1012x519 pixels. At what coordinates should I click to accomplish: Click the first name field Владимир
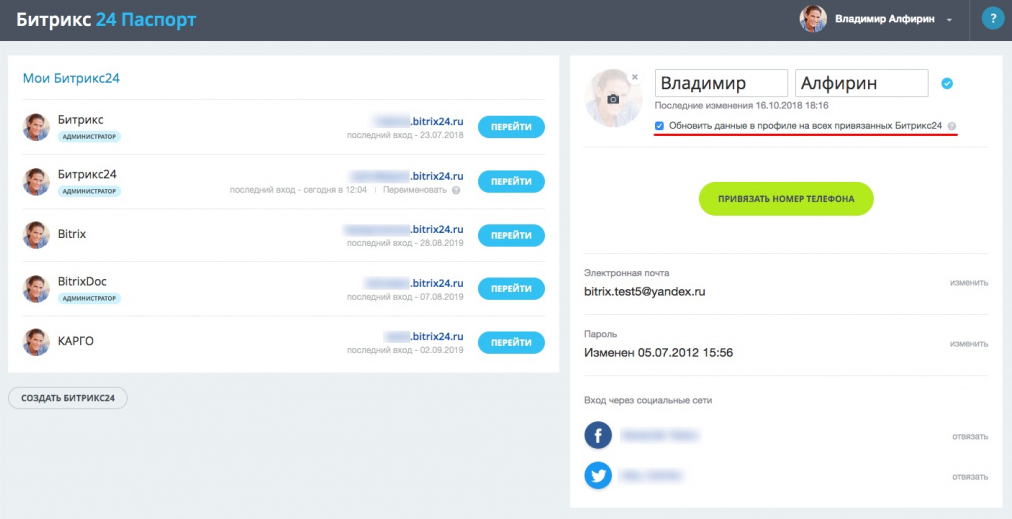pyautogui.click(x=722, y=83)
